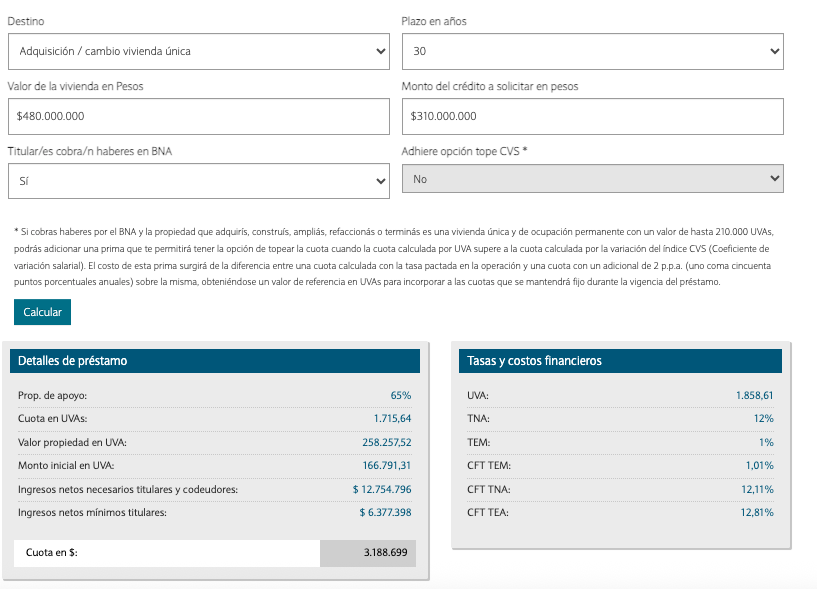Screen dimensions: 817x589
Task: Click the Monto inicial en UVA value 166.791,31
Action: [387, 465]
